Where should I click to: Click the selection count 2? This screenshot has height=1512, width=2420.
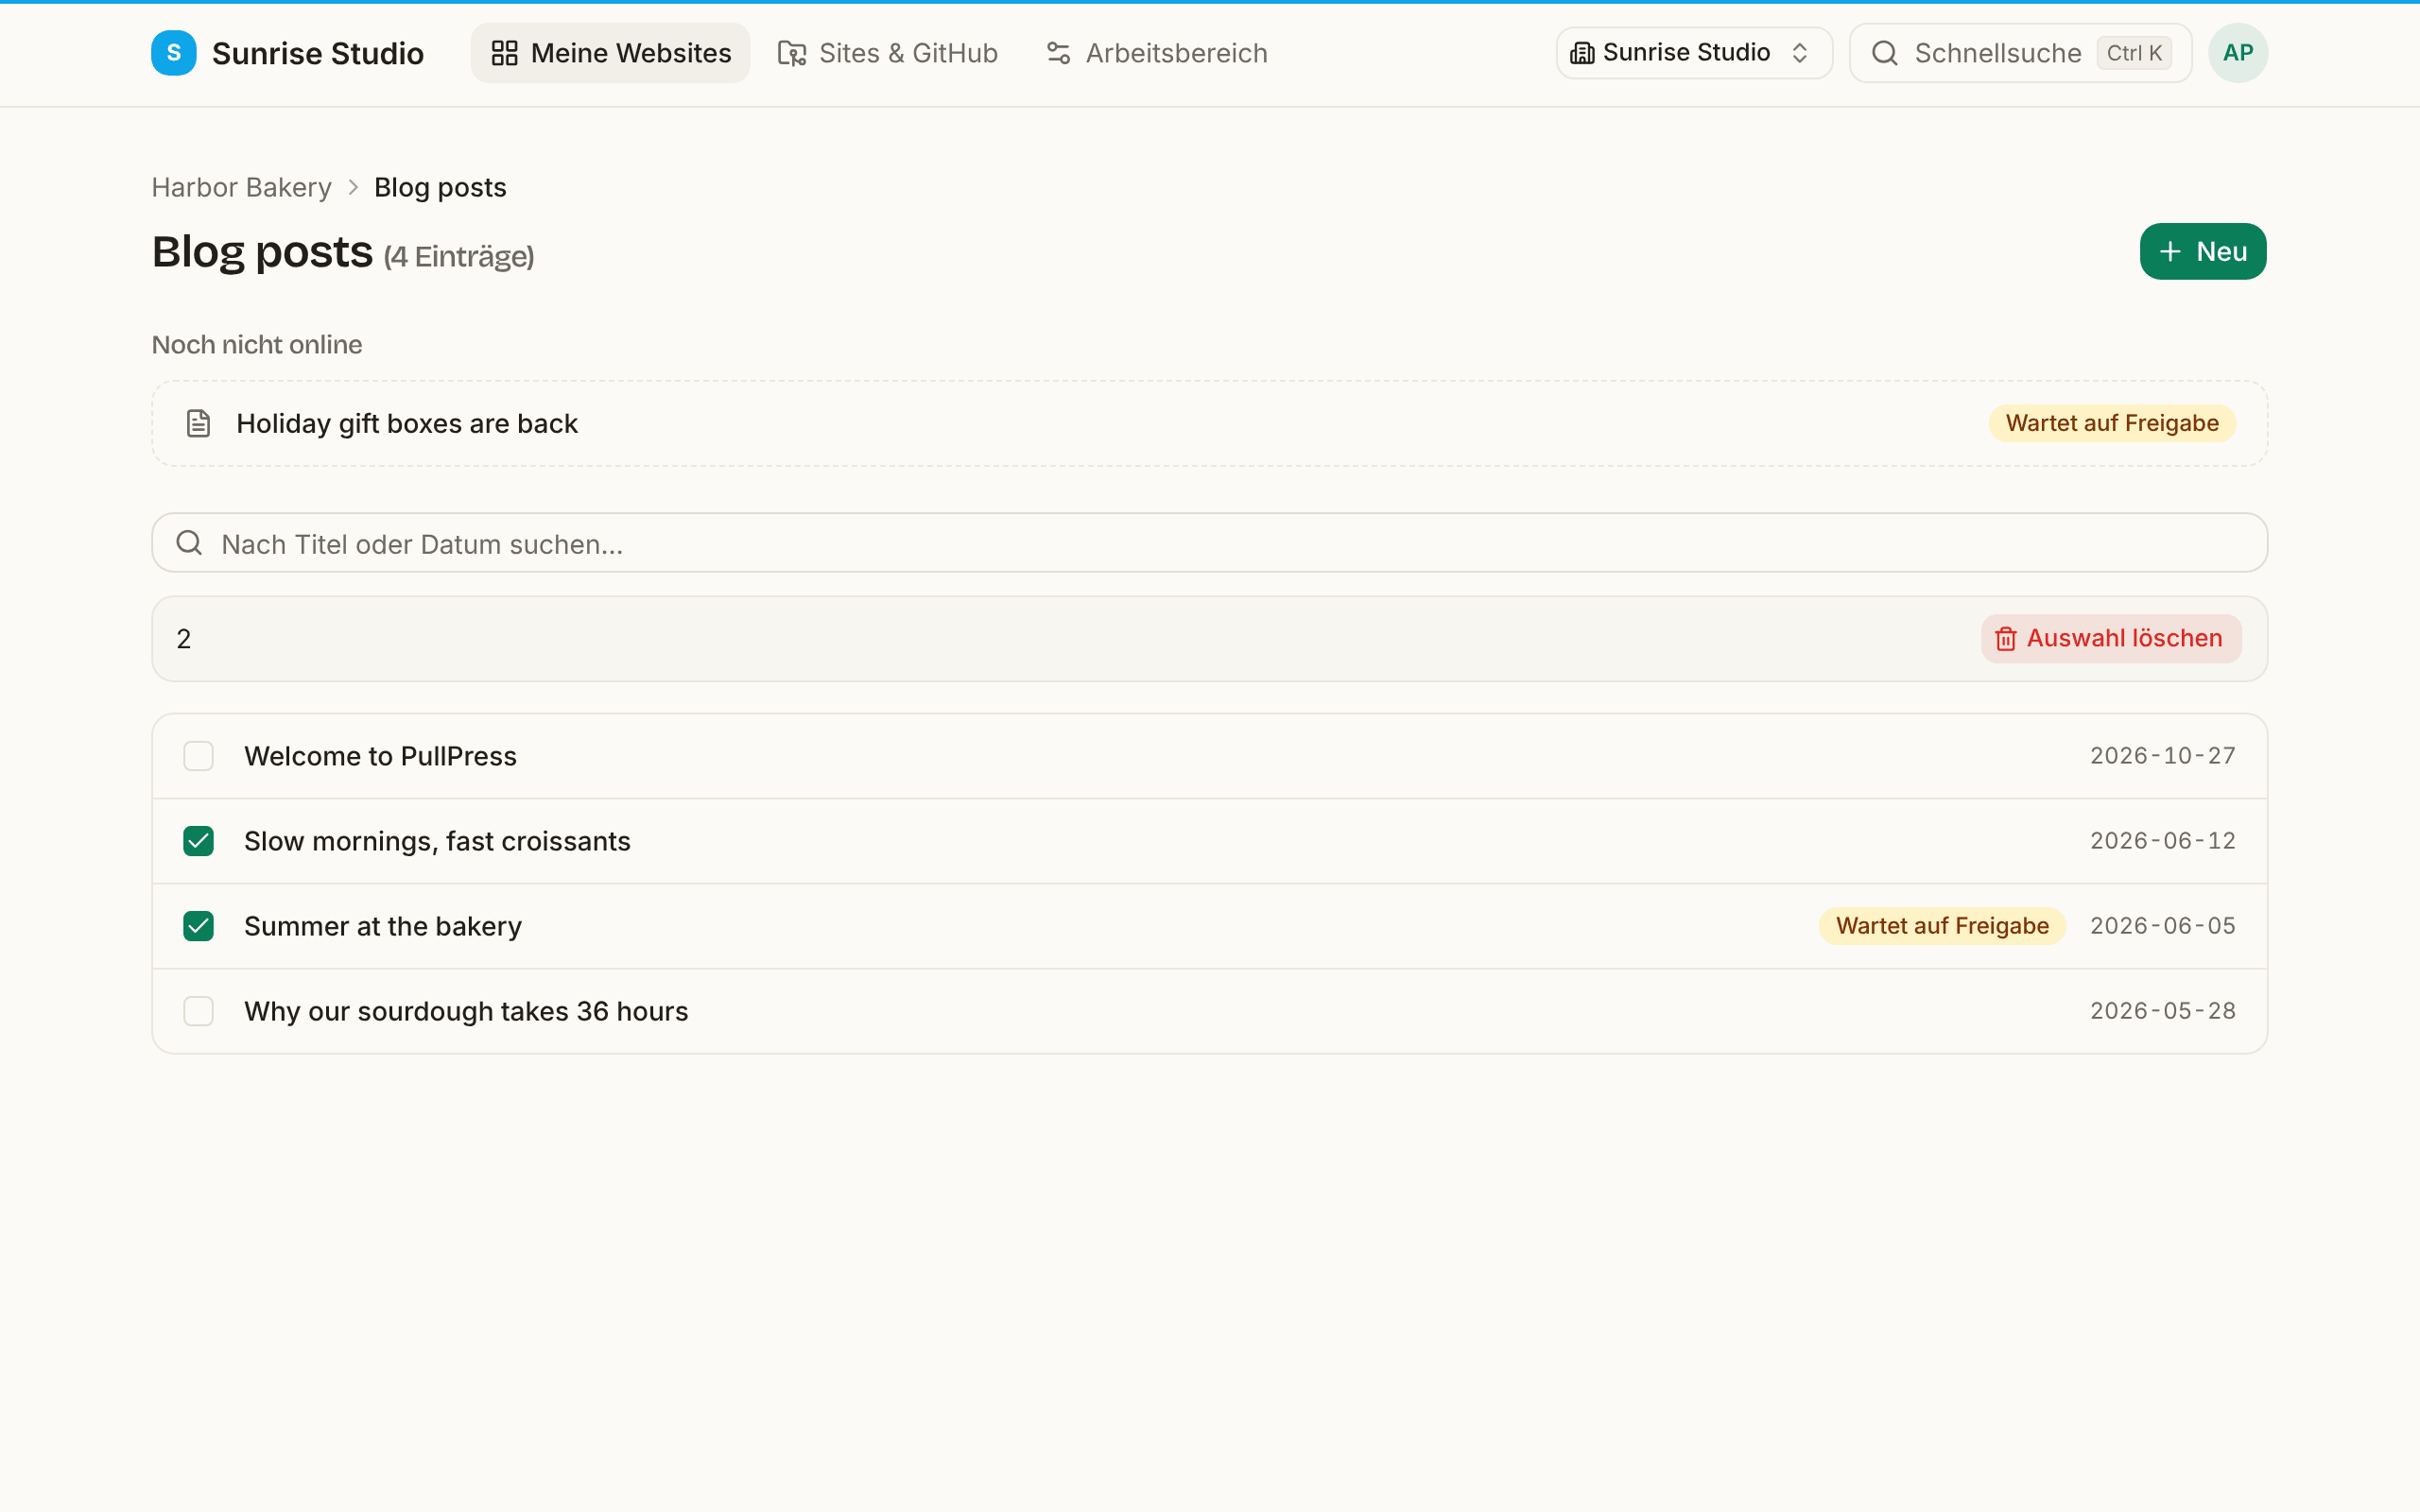184,639
